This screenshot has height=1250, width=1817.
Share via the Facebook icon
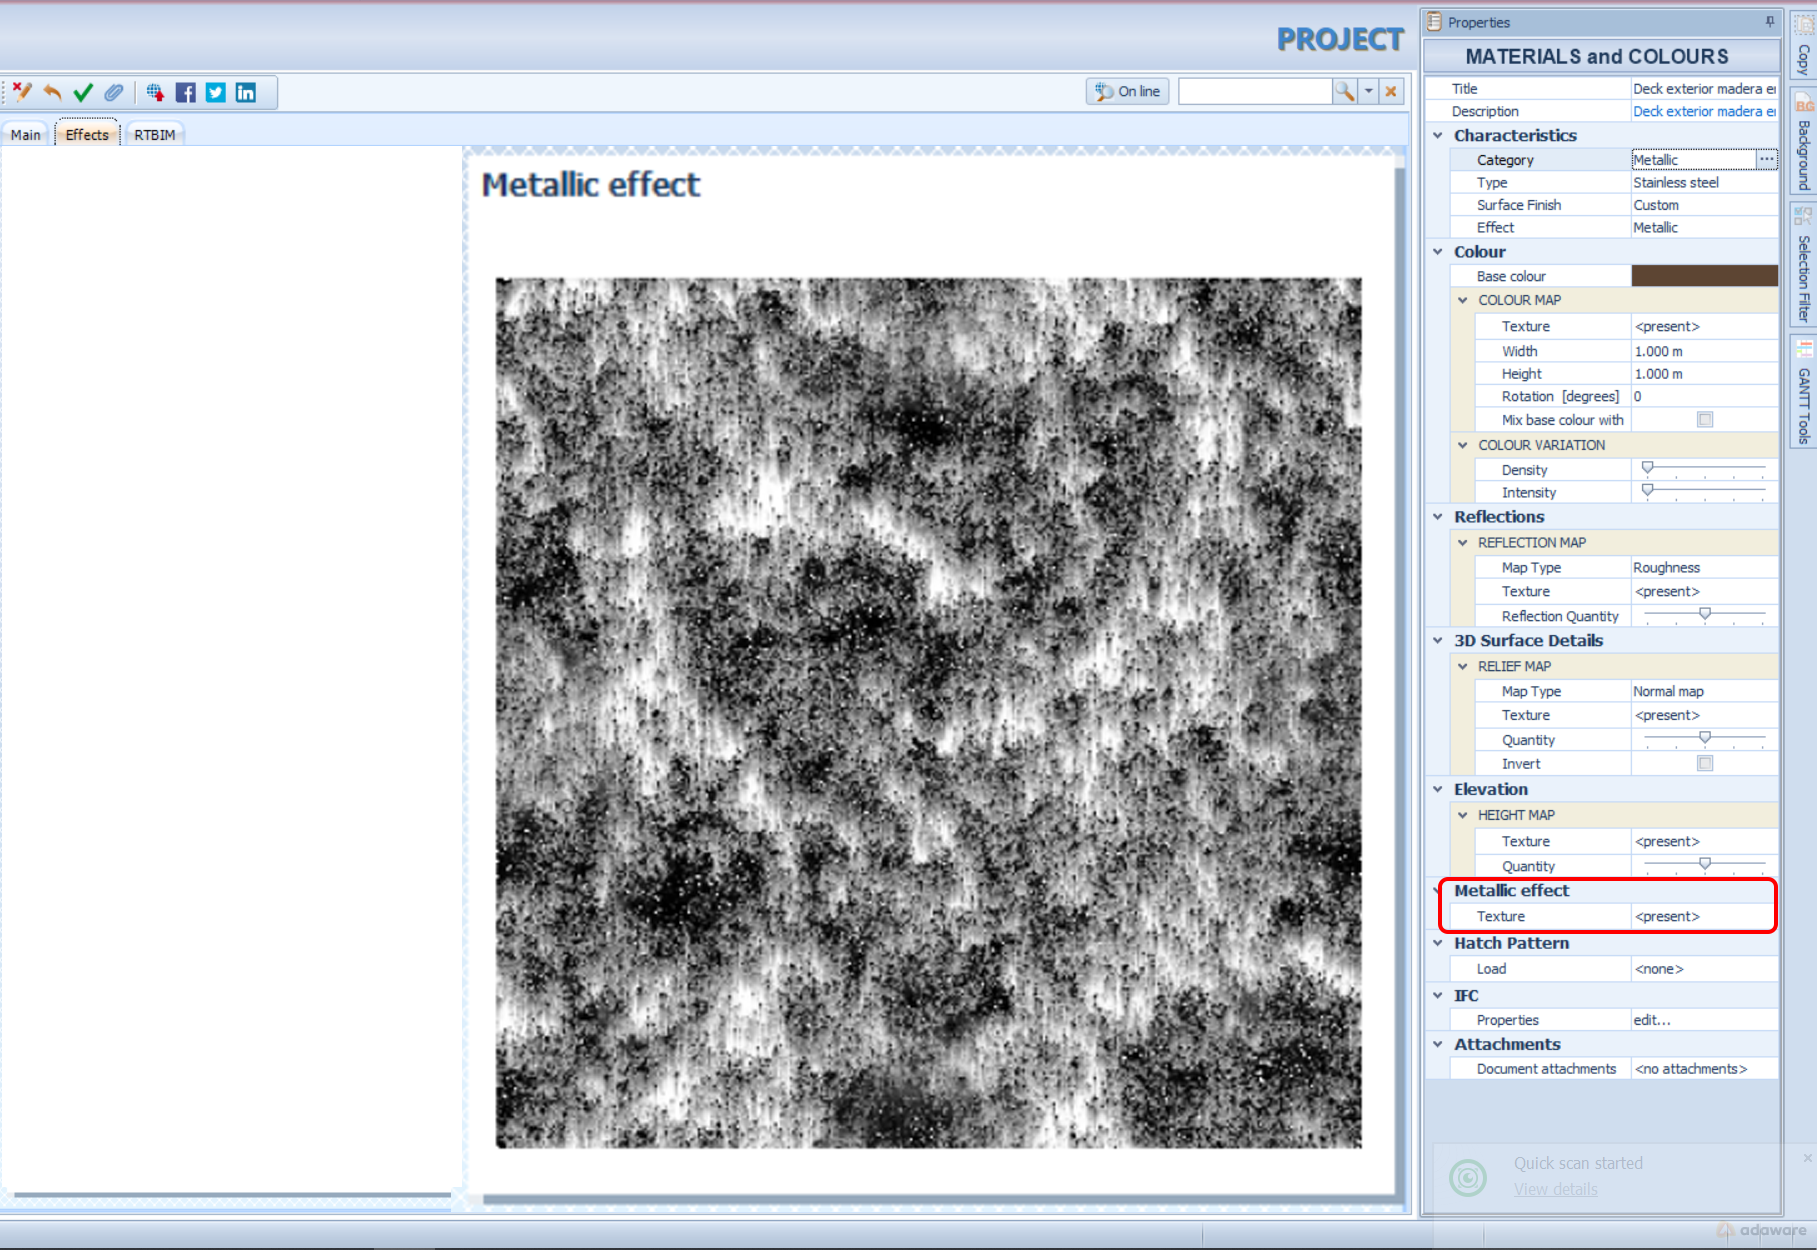tap(186, 92)
